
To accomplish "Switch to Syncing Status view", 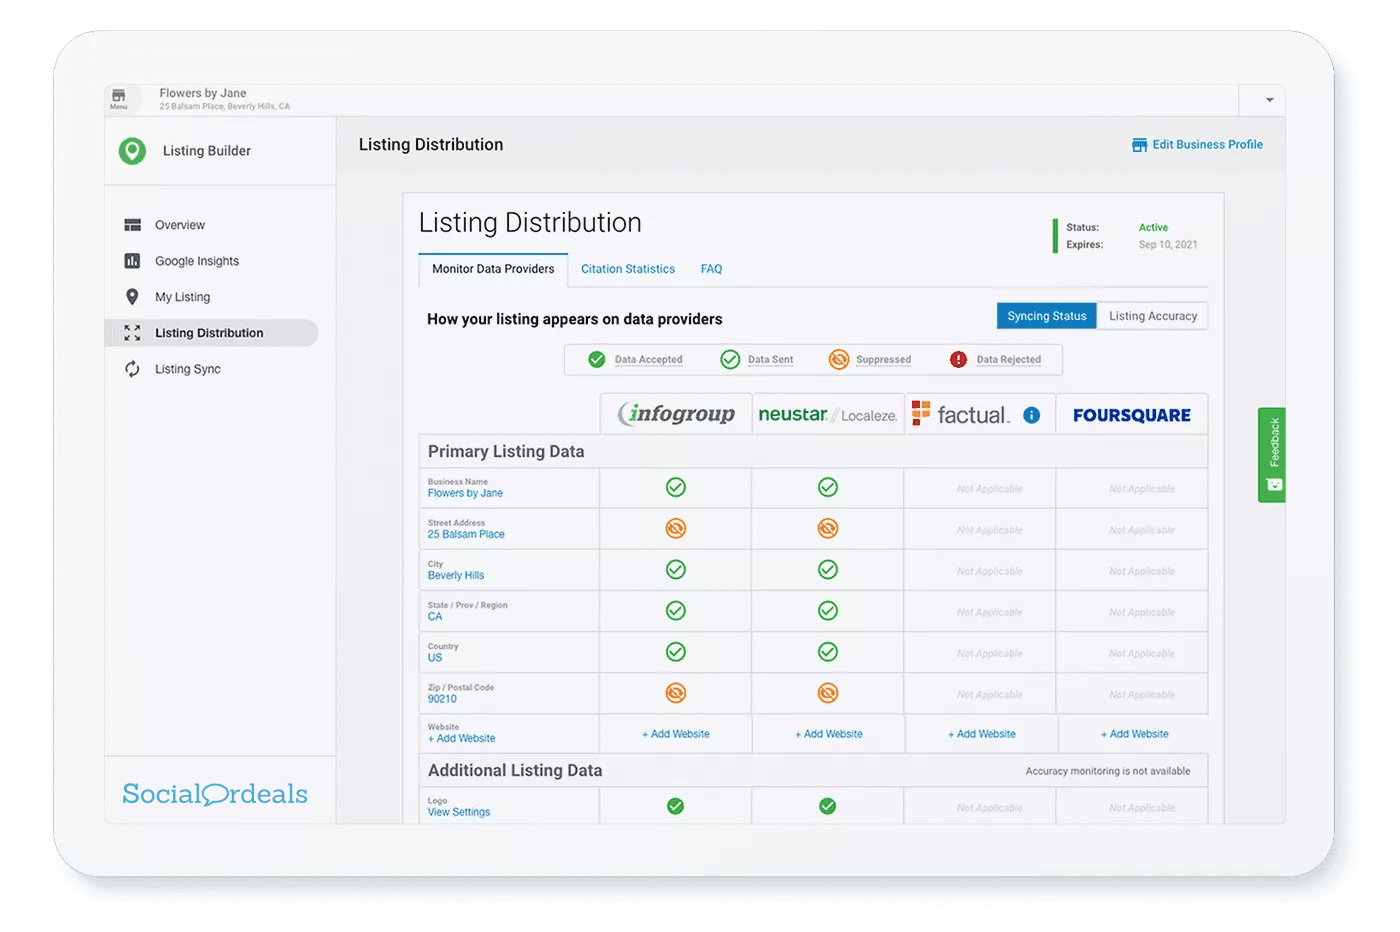I will pyautogui.click(x=1046, y=316).
